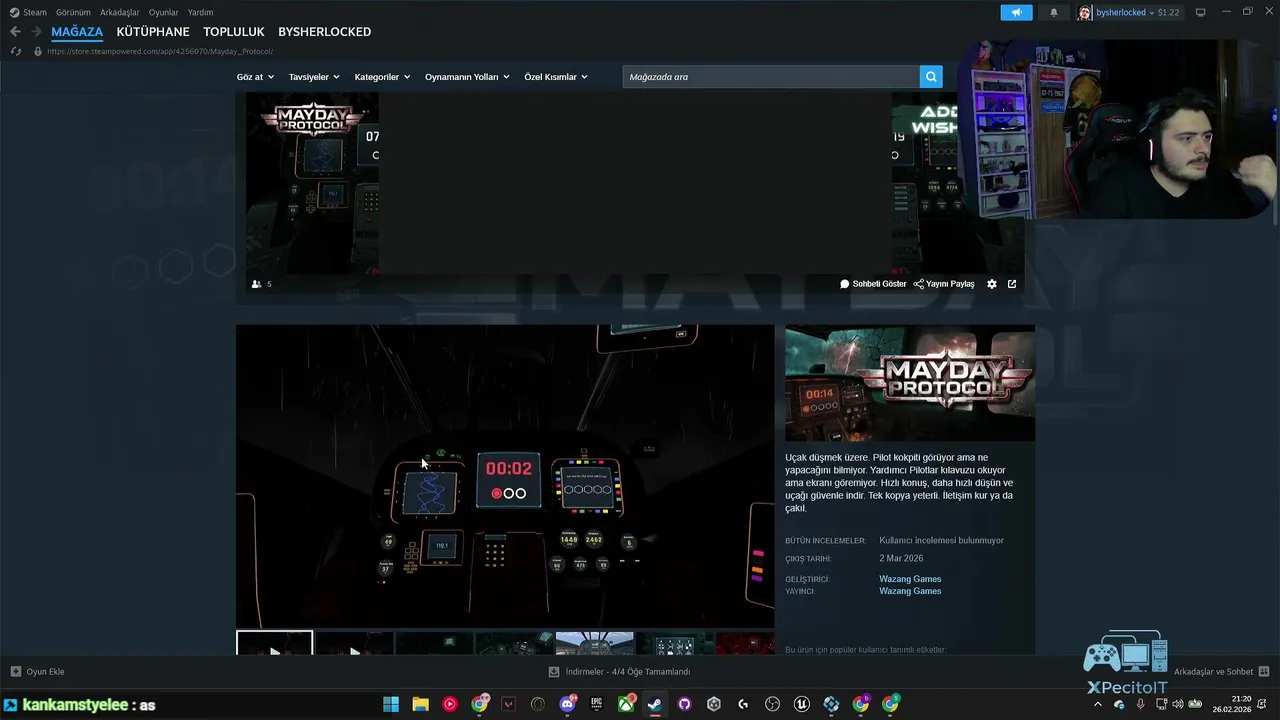Open YouTube Music from taskbar
Image resolution: width=1280 pixels, height=720 pixels.
pyautogui.click(x=449, y=704)
